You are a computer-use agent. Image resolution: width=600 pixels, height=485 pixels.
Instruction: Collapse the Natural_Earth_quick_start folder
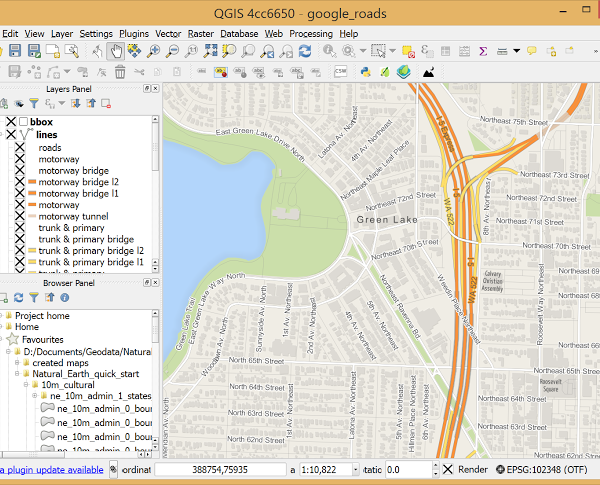pos(17,373)
